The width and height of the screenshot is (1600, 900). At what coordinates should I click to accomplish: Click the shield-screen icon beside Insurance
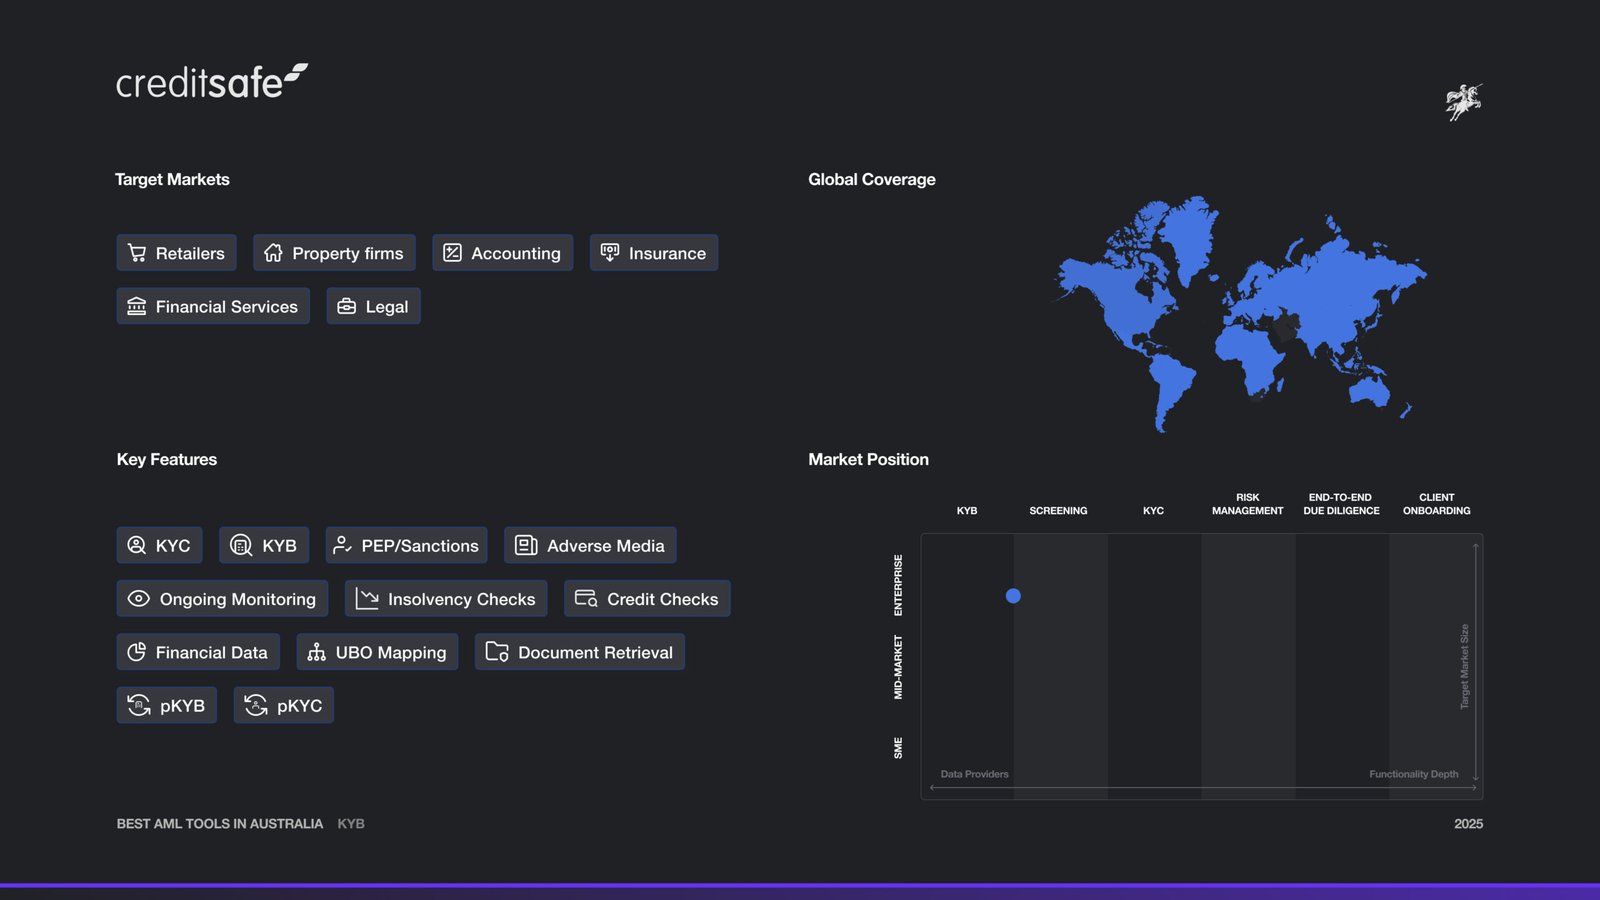(610, 253)
